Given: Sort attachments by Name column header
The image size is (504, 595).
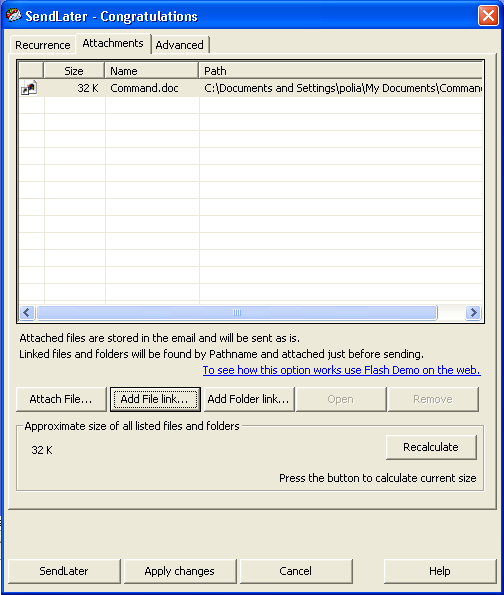Looking at the screenshot, I should pos(151,71).
